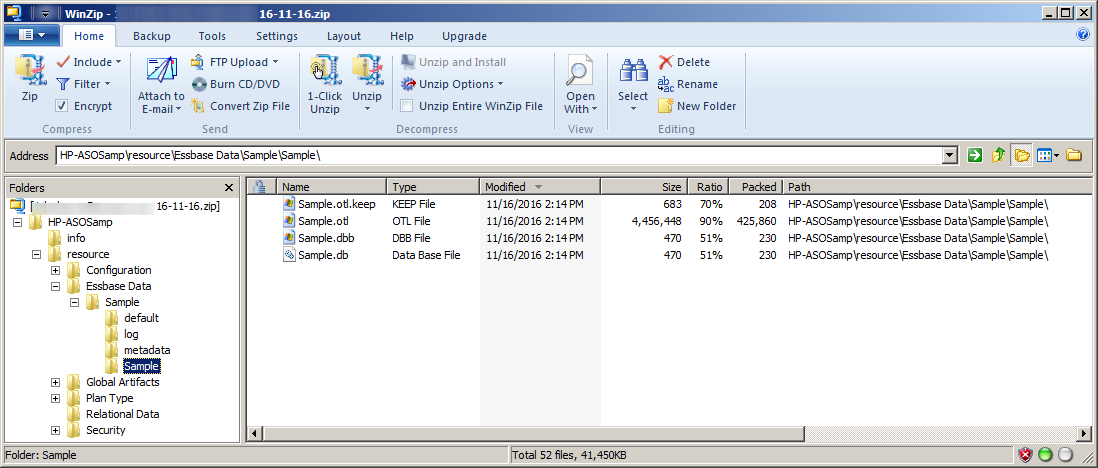Select the info folder in tree

coord(76,238)
